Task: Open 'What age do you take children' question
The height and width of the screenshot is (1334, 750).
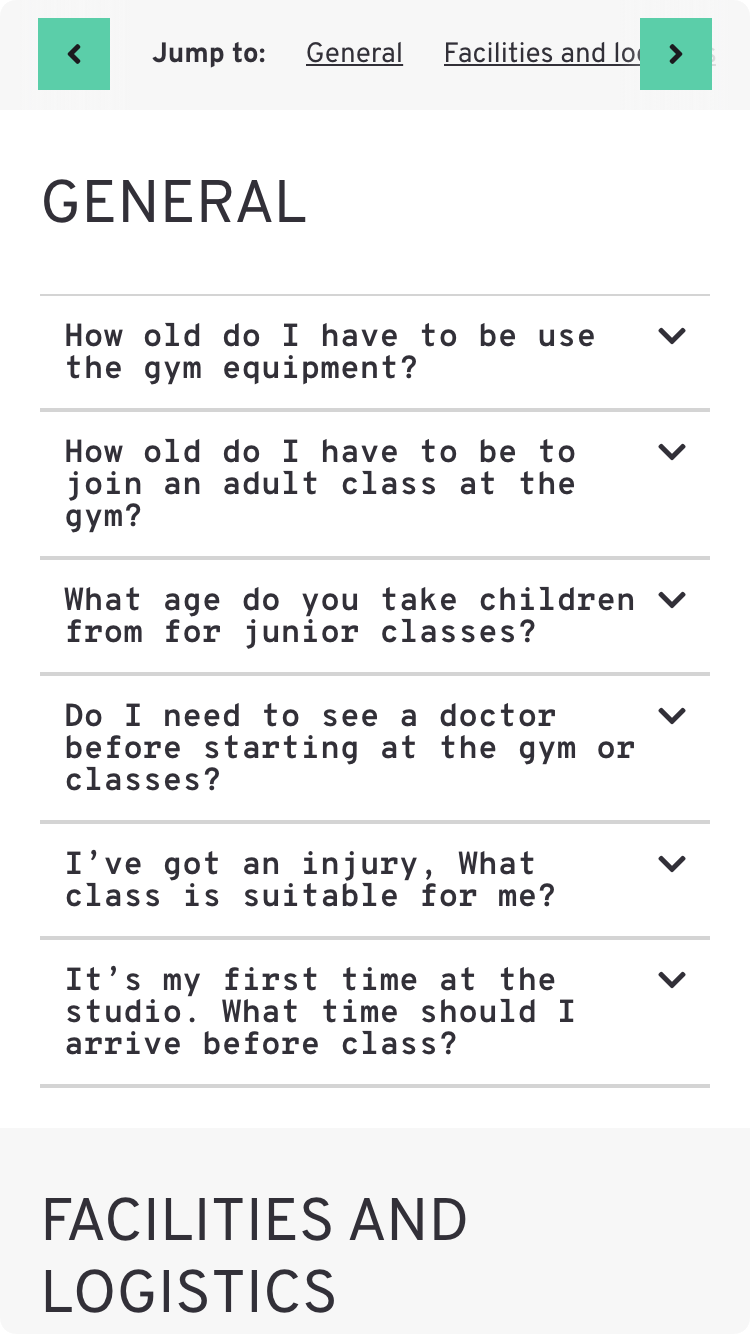Action: pyautogui.click(x=350, y=616)
